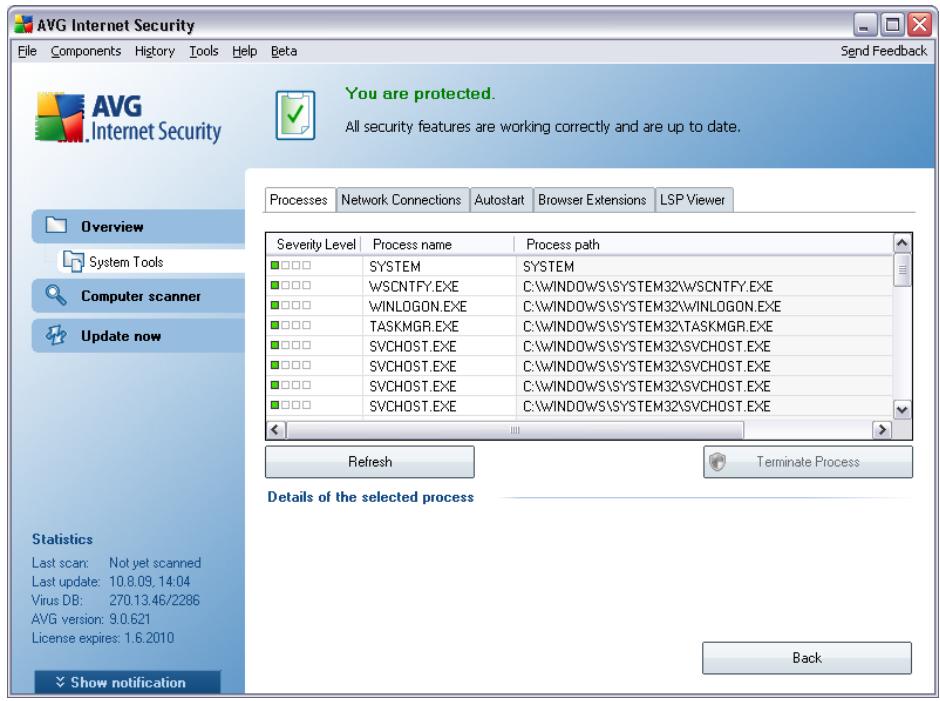Switch to the Processes tab
The width and height of the screenshot is (940, 701).
click(x=299, y=200)
